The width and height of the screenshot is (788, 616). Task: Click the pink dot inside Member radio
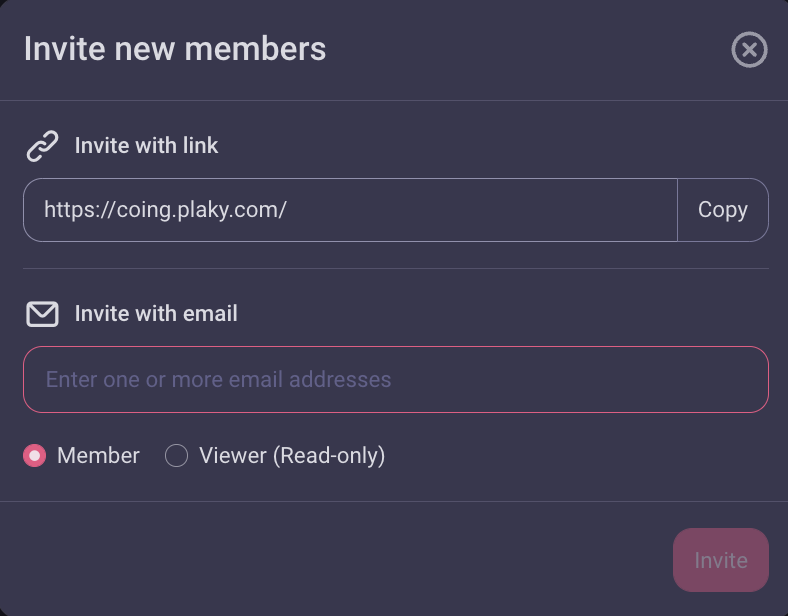35,456
